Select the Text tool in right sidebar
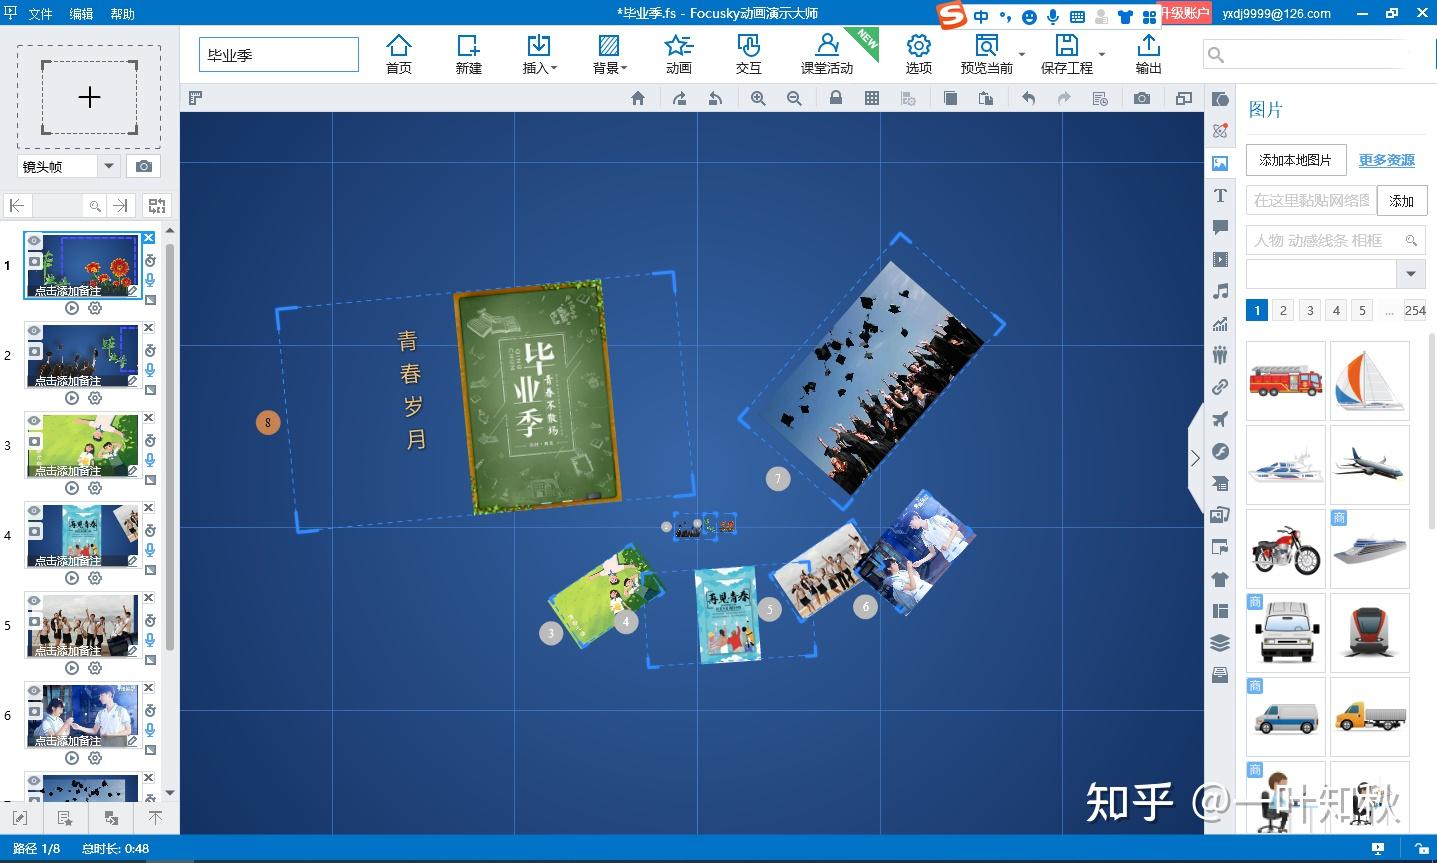The image size is (1437, 863). (1220, 195)
